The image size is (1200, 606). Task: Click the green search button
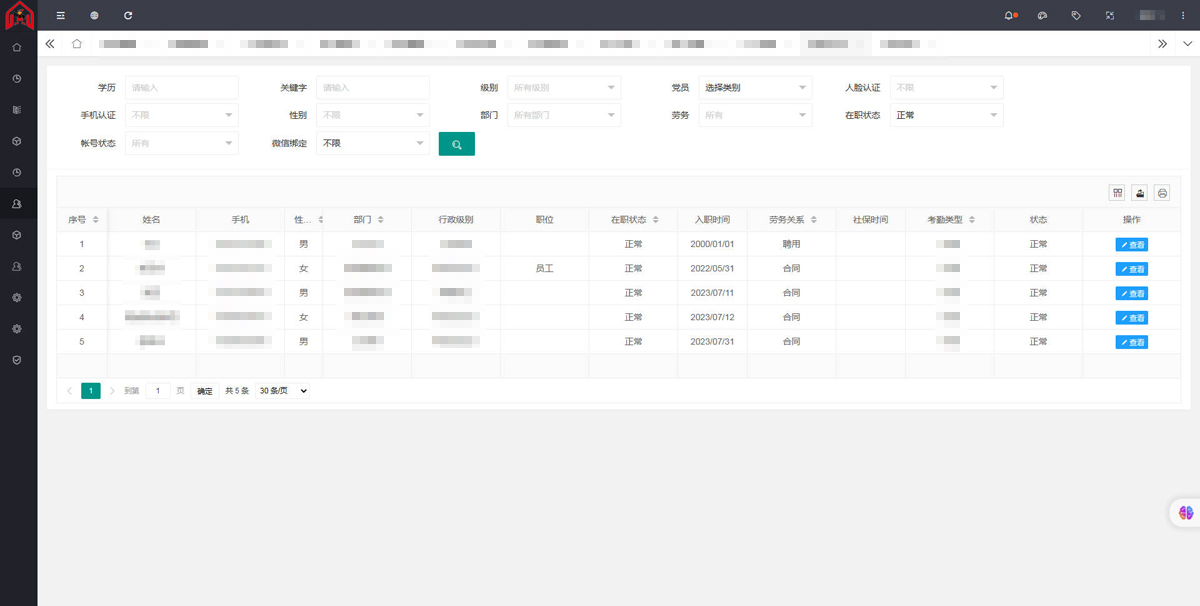456,144
